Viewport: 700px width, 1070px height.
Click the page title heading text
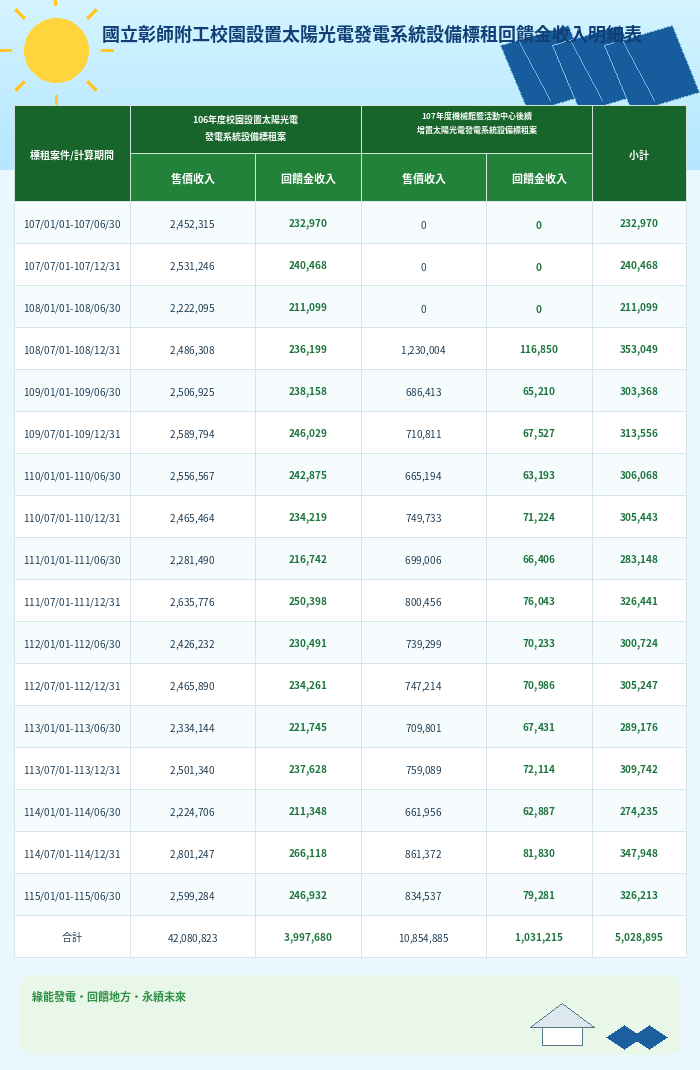click(371, 35)
